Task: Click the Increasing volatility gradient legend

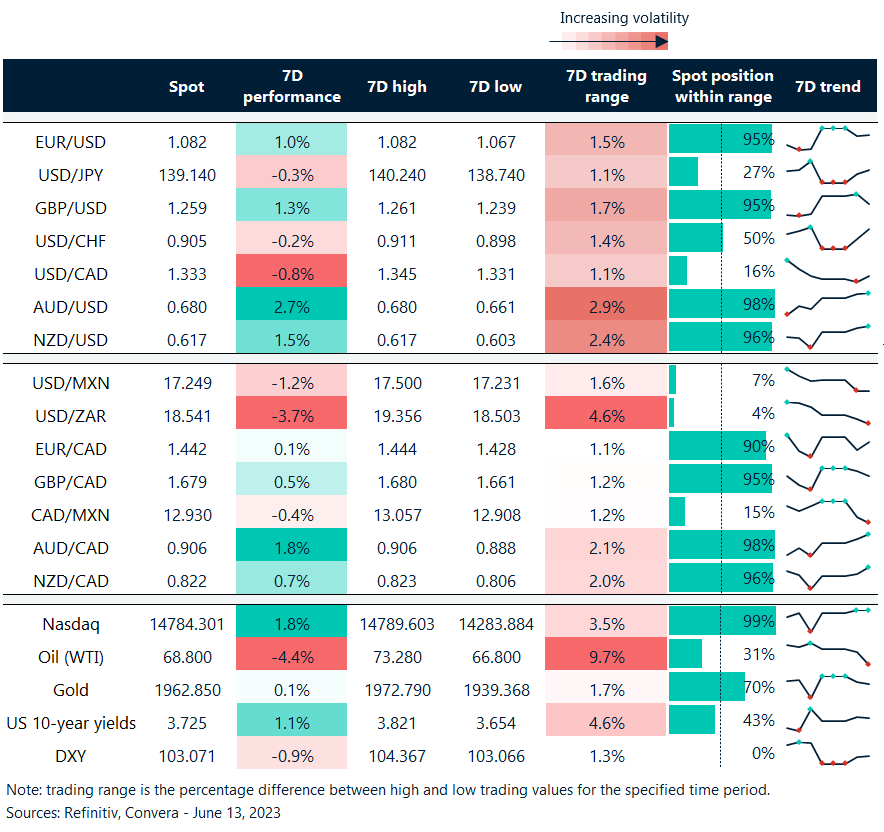Action: pyautogui.click(x=609, y=41)
